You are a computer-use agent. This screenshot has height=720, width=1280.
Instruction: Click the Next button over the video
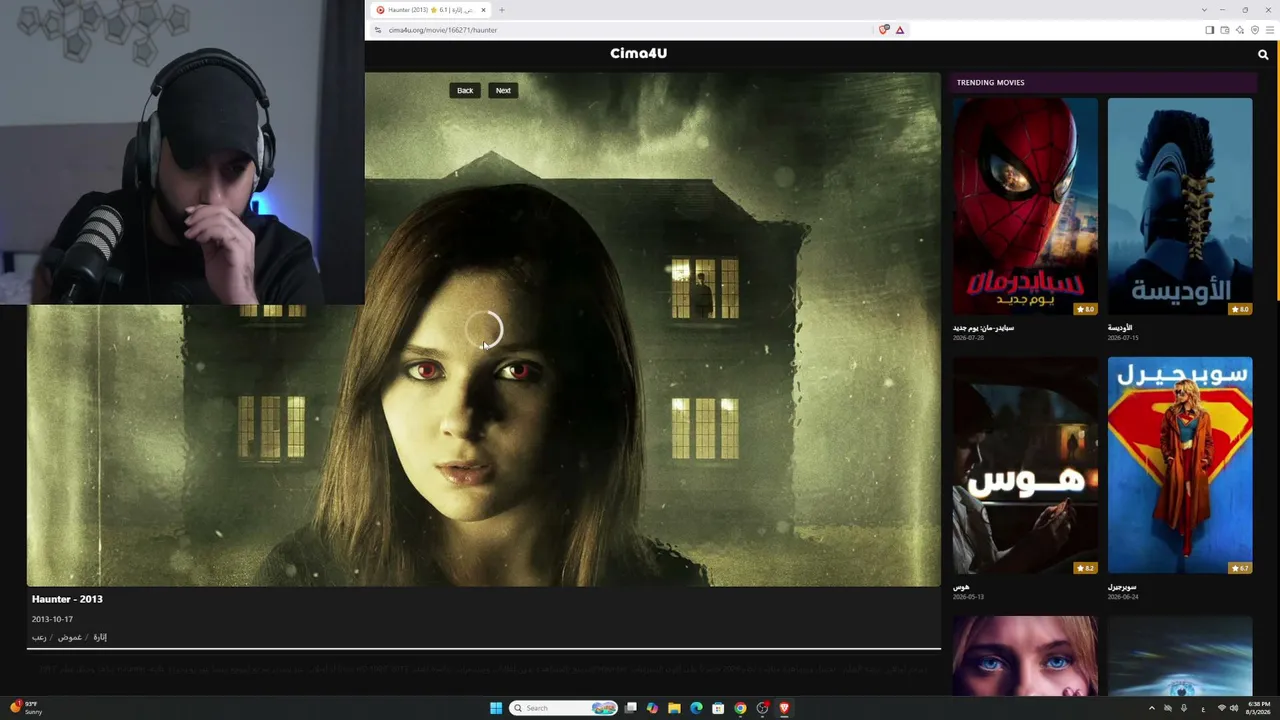pyautogui.click(x=503, y=90)
